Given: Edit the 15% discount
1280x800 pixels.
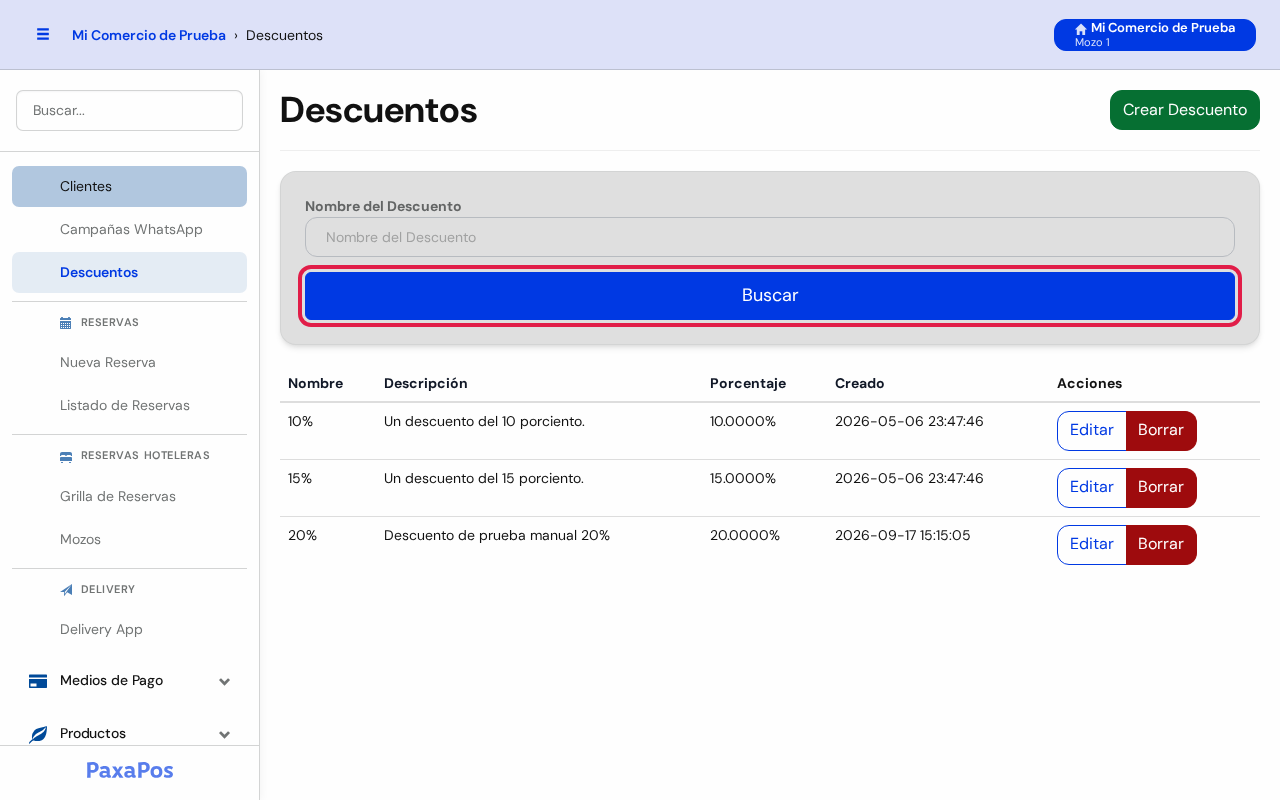Looking at the screenshot, I should click(1092, 488).
